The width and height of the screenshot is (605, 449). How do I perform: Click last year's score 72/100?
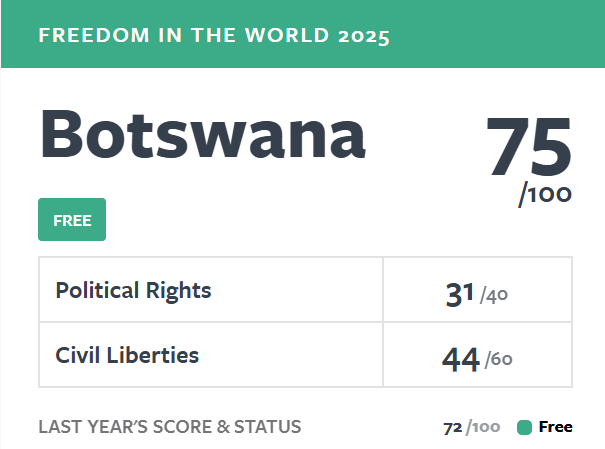click(471, 428)
